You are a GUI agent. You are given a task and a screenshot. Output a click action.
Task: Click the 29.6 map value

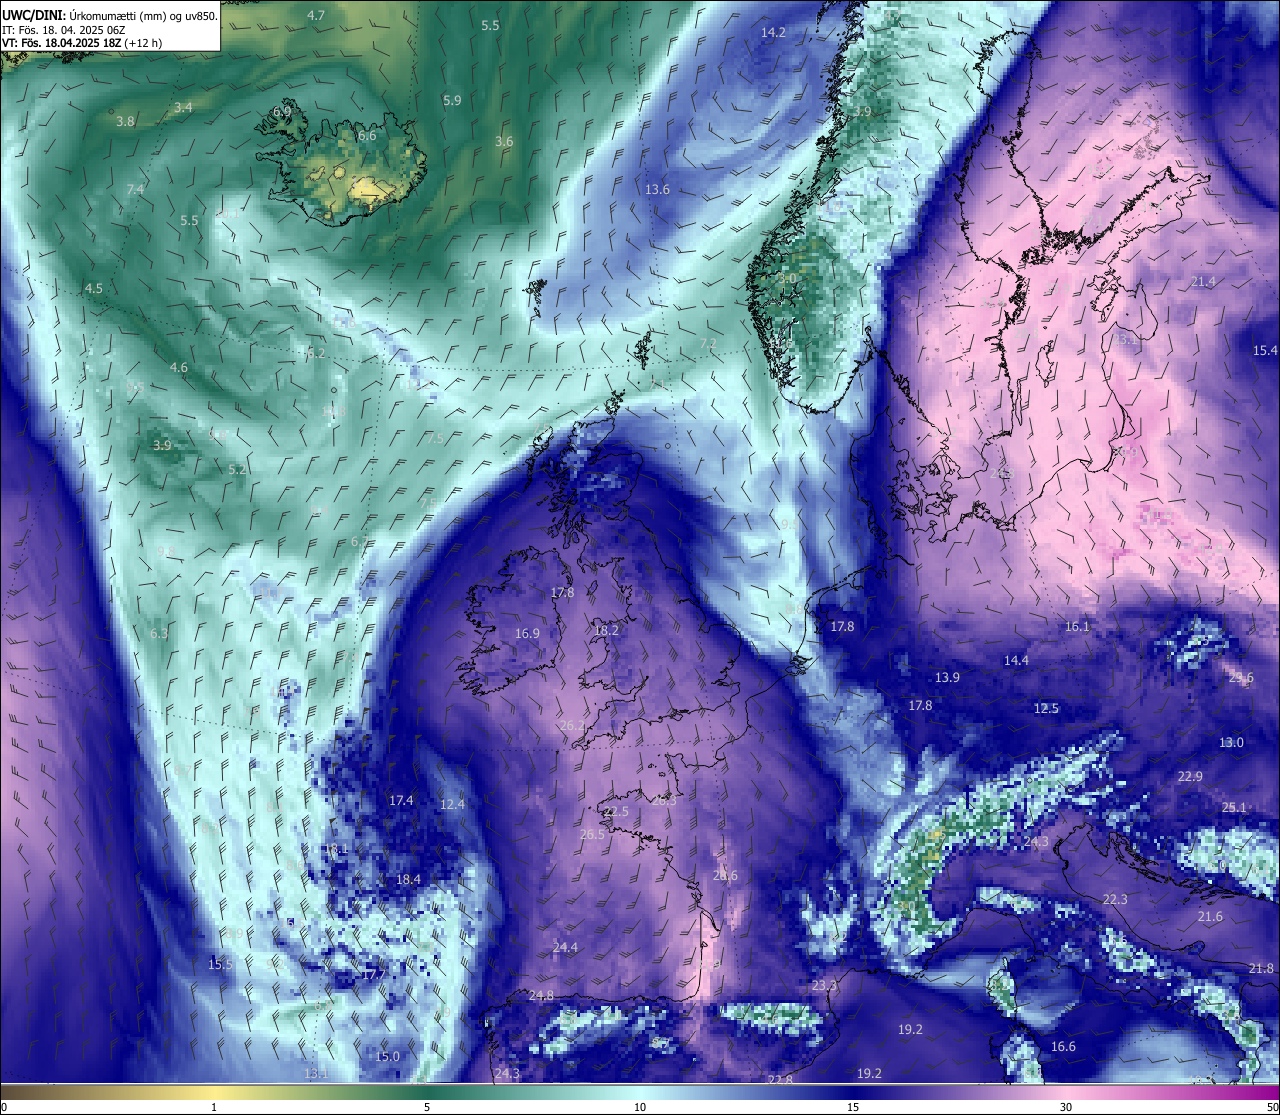click(1241, 677)
